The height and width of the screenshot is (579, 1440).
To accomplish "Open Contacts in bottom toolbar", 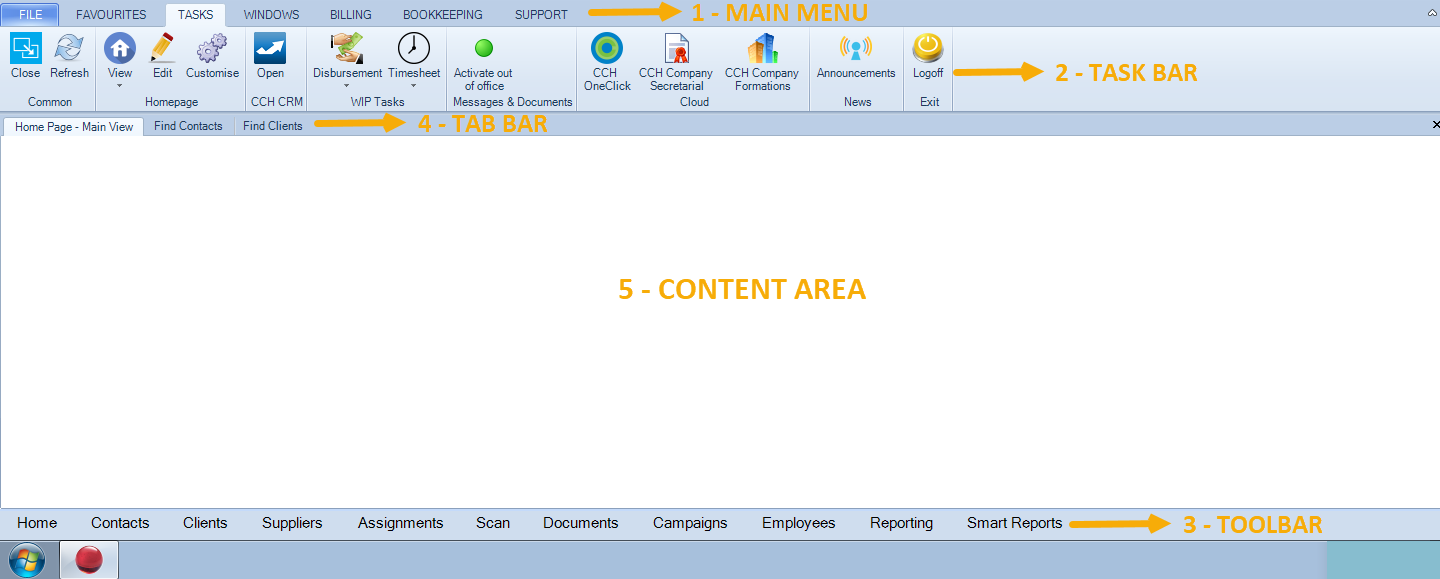I will [x=120, y=523].
